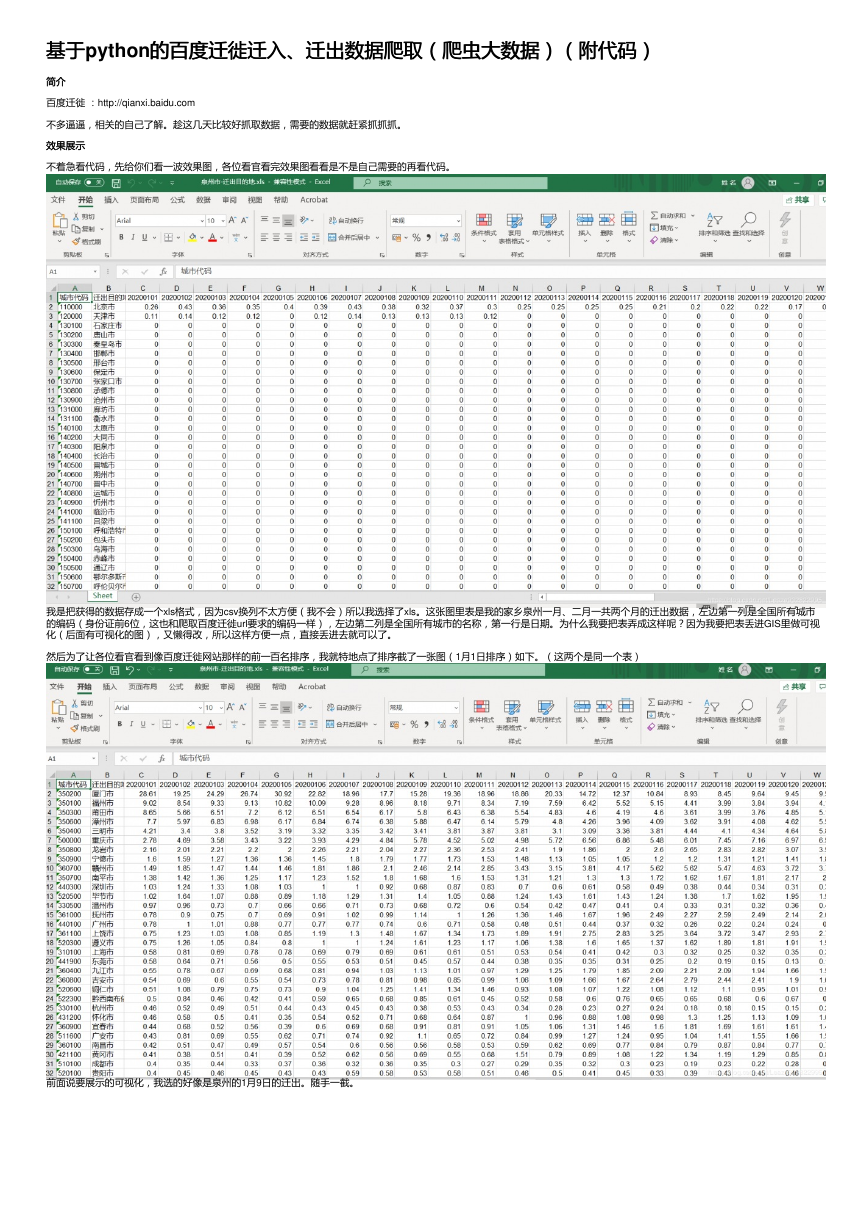Apply red font color in first Excel ribbon
The image size is (868, 1228).
(213, 237)
